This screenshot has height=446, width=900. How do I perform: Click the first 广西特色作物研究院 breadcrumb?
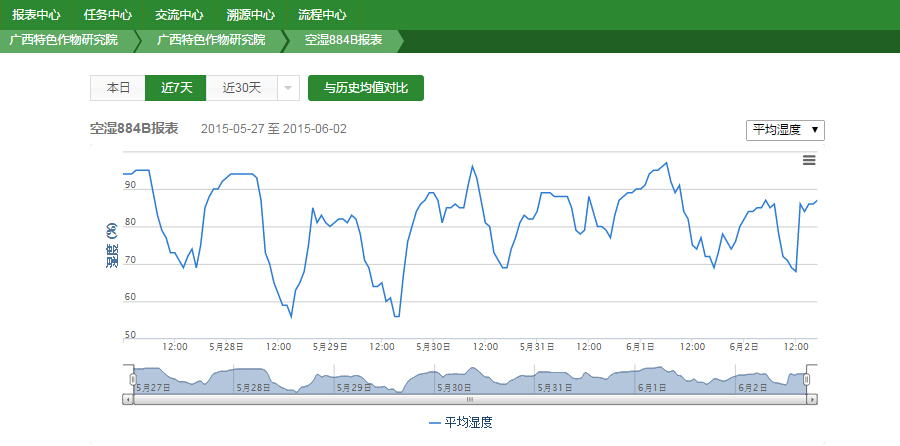coord(63,40)
